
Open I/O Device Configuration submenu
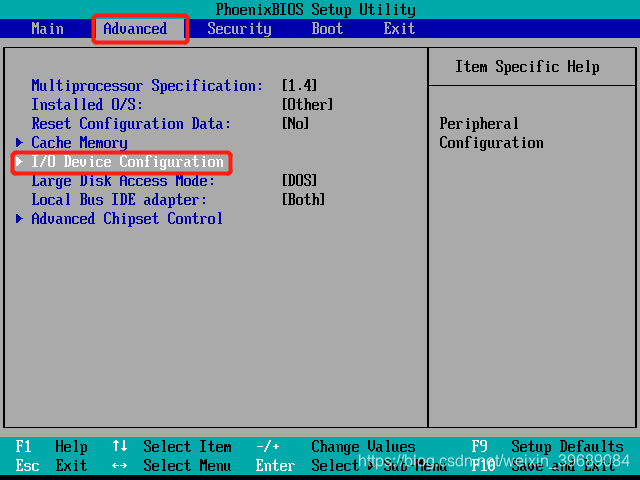tap(127, 162)
